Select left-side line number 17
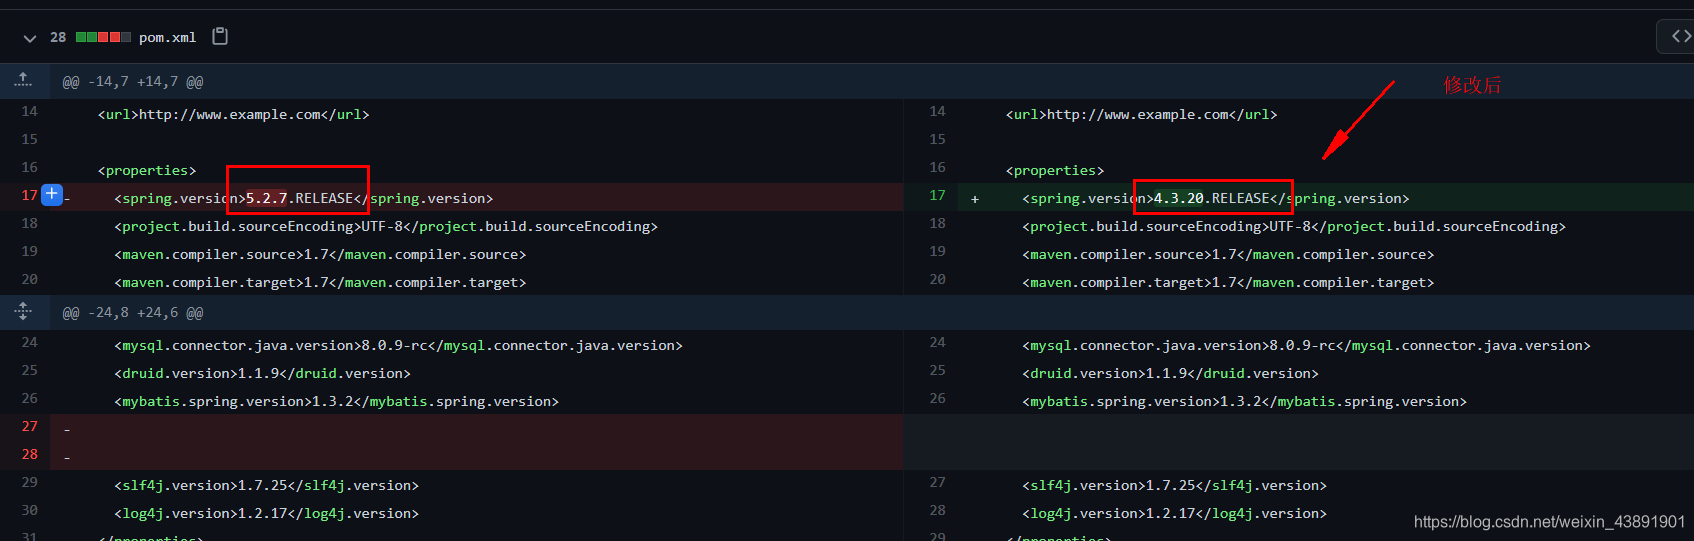 coord(29,195)
